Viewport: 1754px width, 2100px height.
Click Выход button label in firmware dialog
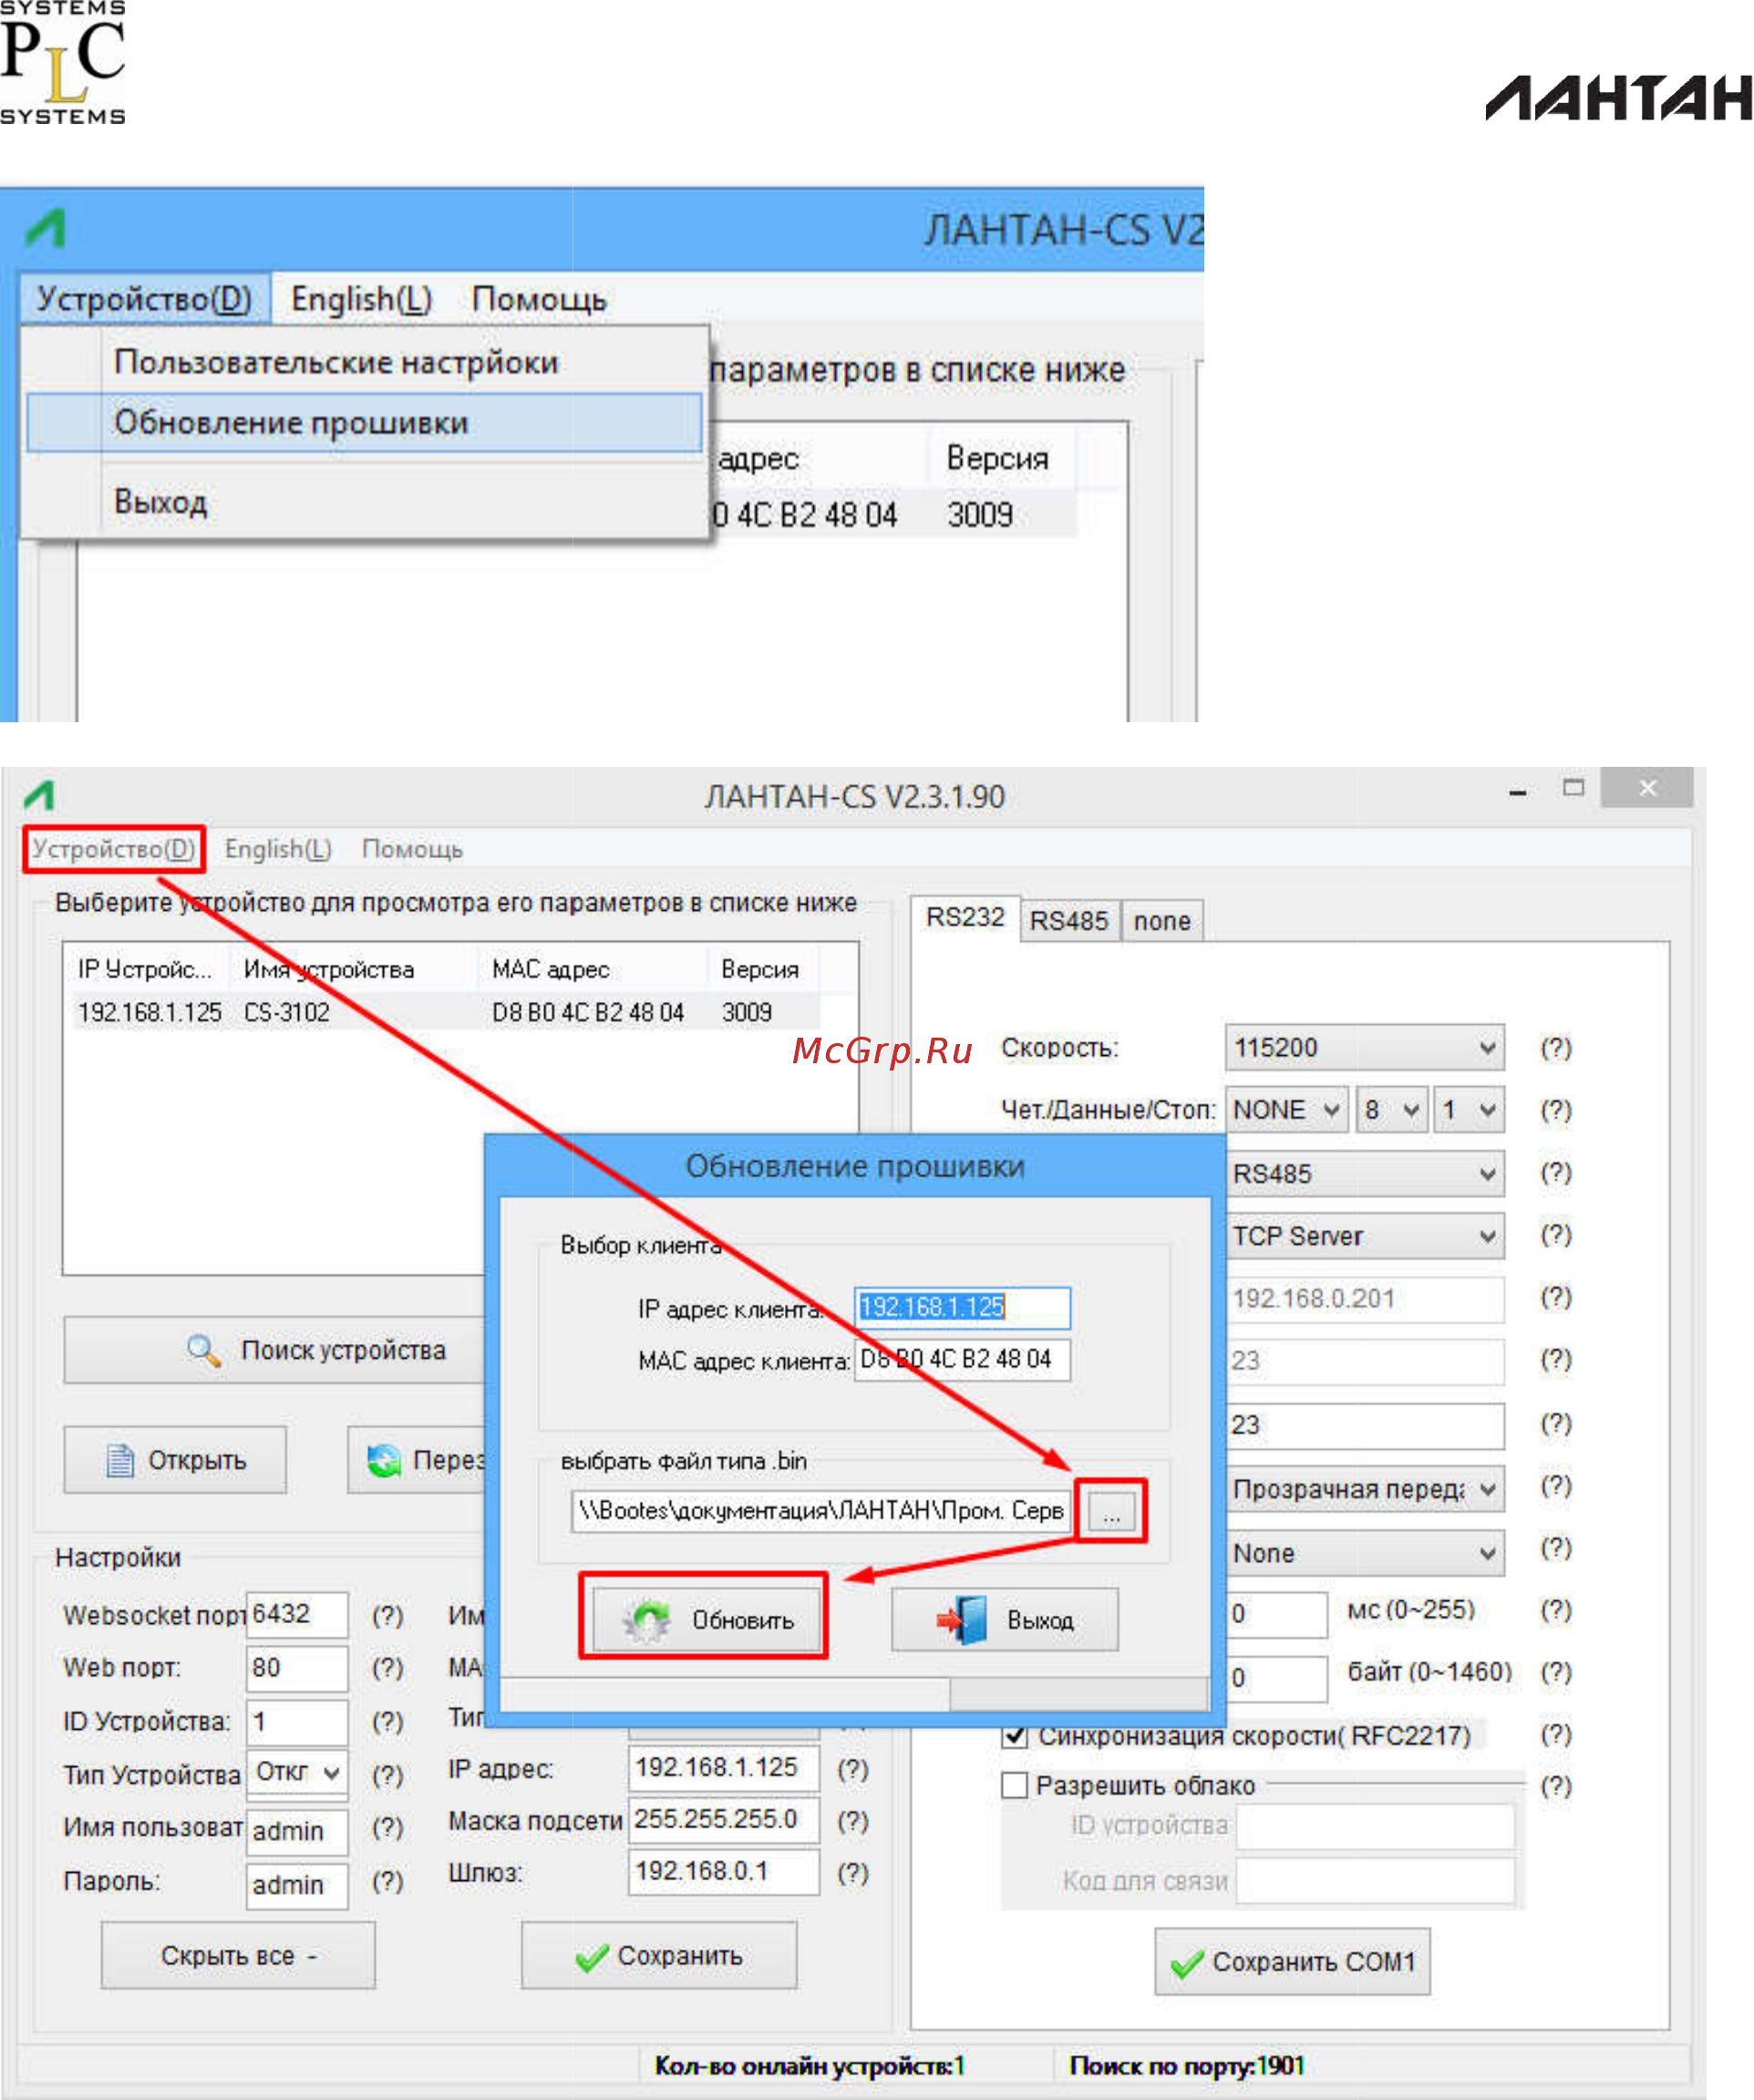tap(1040, 1620)
